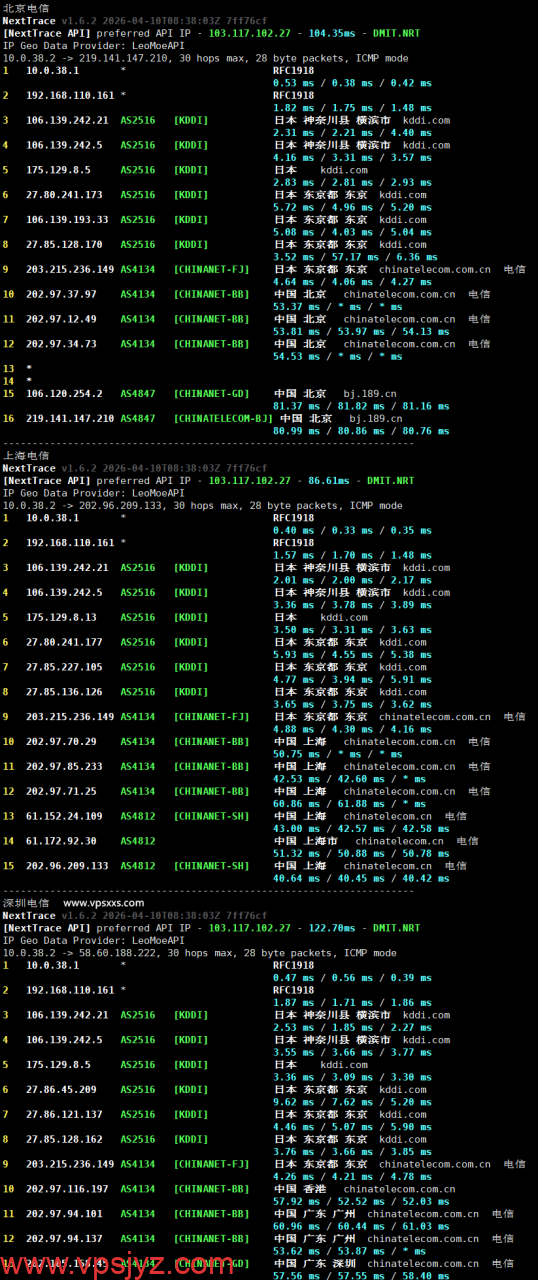Select hop IP 27.85.128.170
This screenshot has height=1280, width=538.
[64, 244]
